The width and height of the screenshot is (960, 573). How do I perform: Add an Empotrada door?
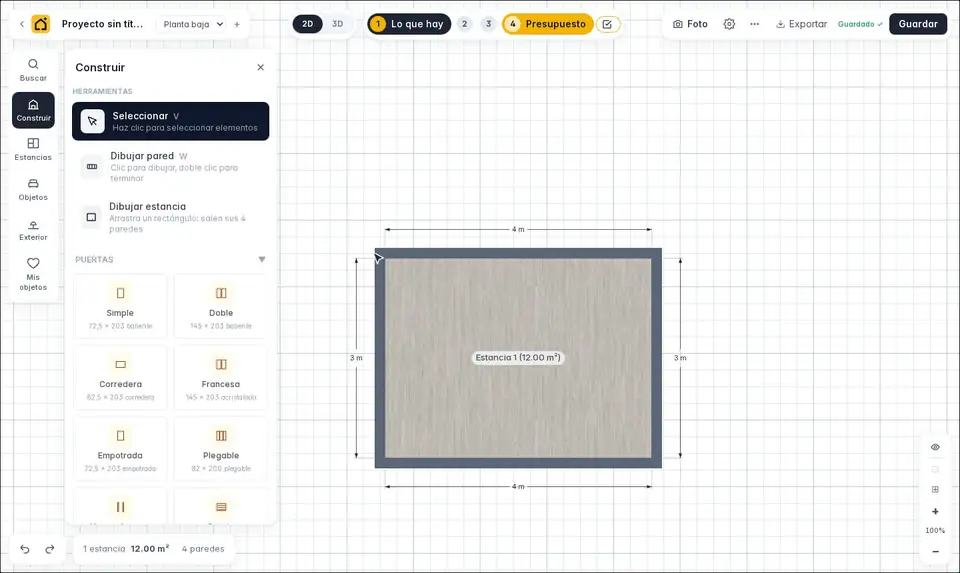click(x=120, y=449)
